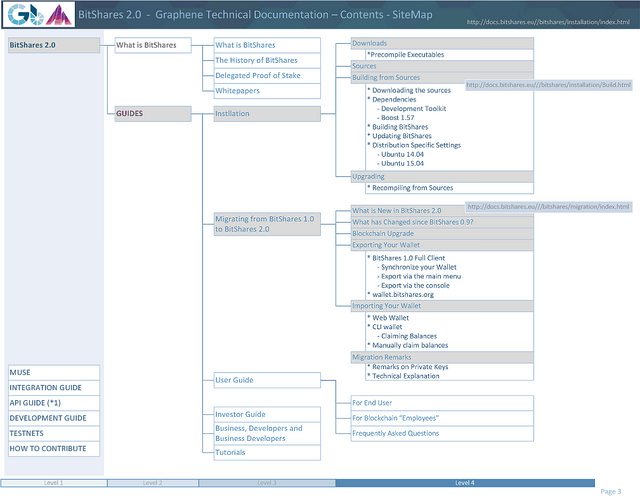Open What has Changed since BitShares 0.9?
The image size is (640, 496).
[442, 222]
